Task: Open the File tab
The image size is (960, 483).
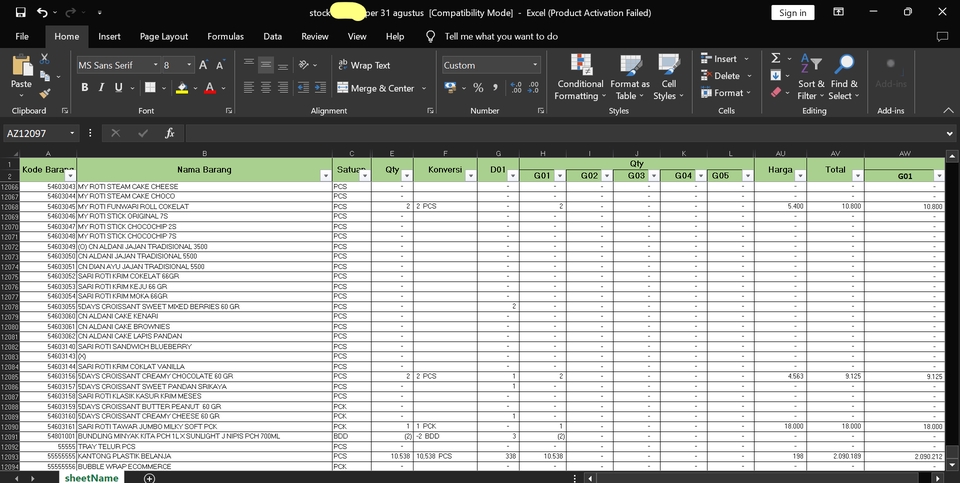Action: 22,37
